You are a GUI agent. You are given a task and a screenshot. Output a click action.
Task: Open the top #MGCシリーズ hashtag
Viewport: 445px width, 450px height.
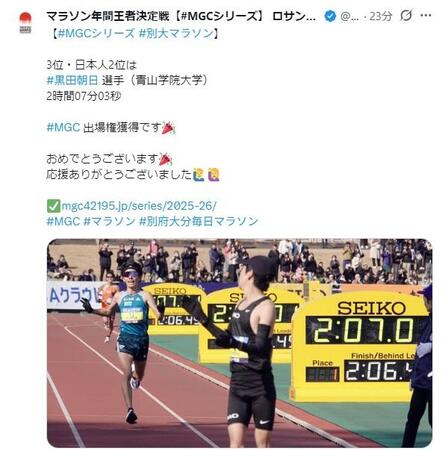[96, 34]
